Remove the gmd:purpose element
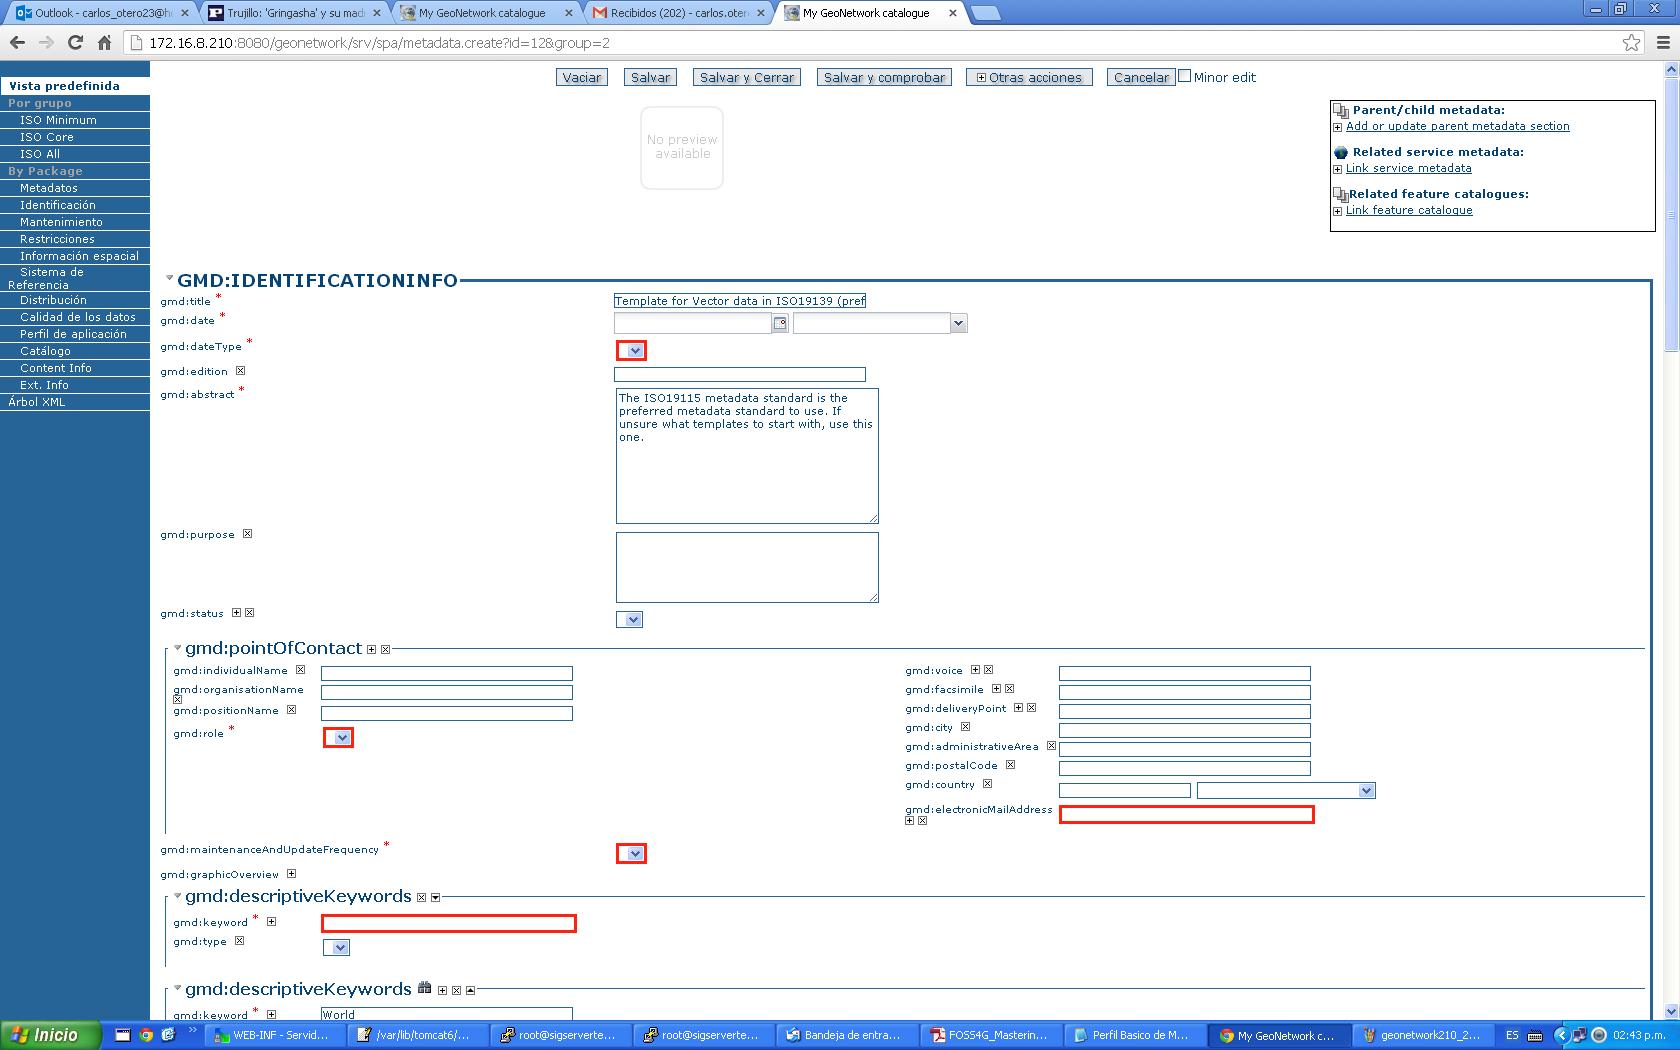 [247, 534]
